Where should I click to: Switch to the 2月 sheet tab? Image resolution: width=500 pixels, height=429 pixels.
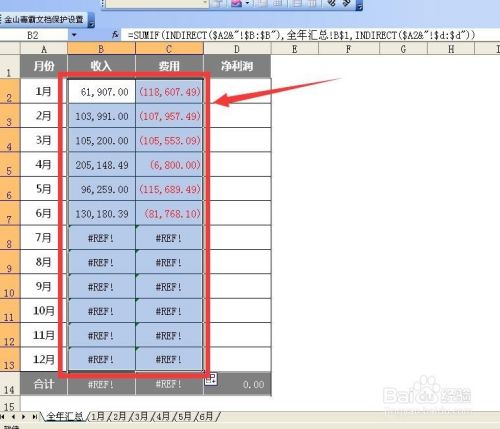click(119, 416)
